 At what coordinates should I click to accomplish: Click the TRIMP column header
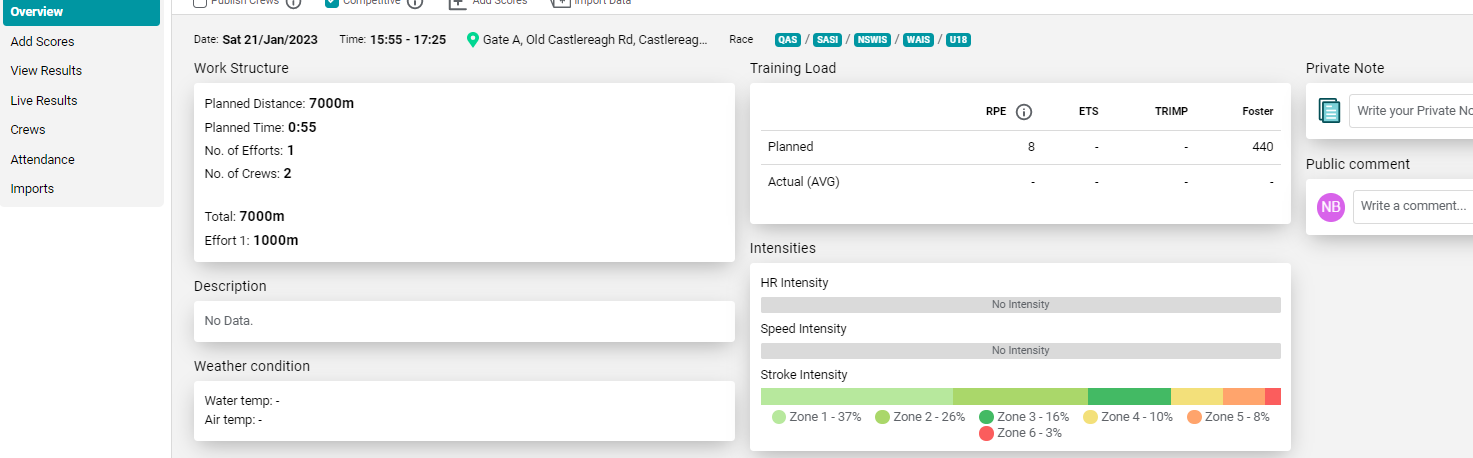tap(1171, 112)
